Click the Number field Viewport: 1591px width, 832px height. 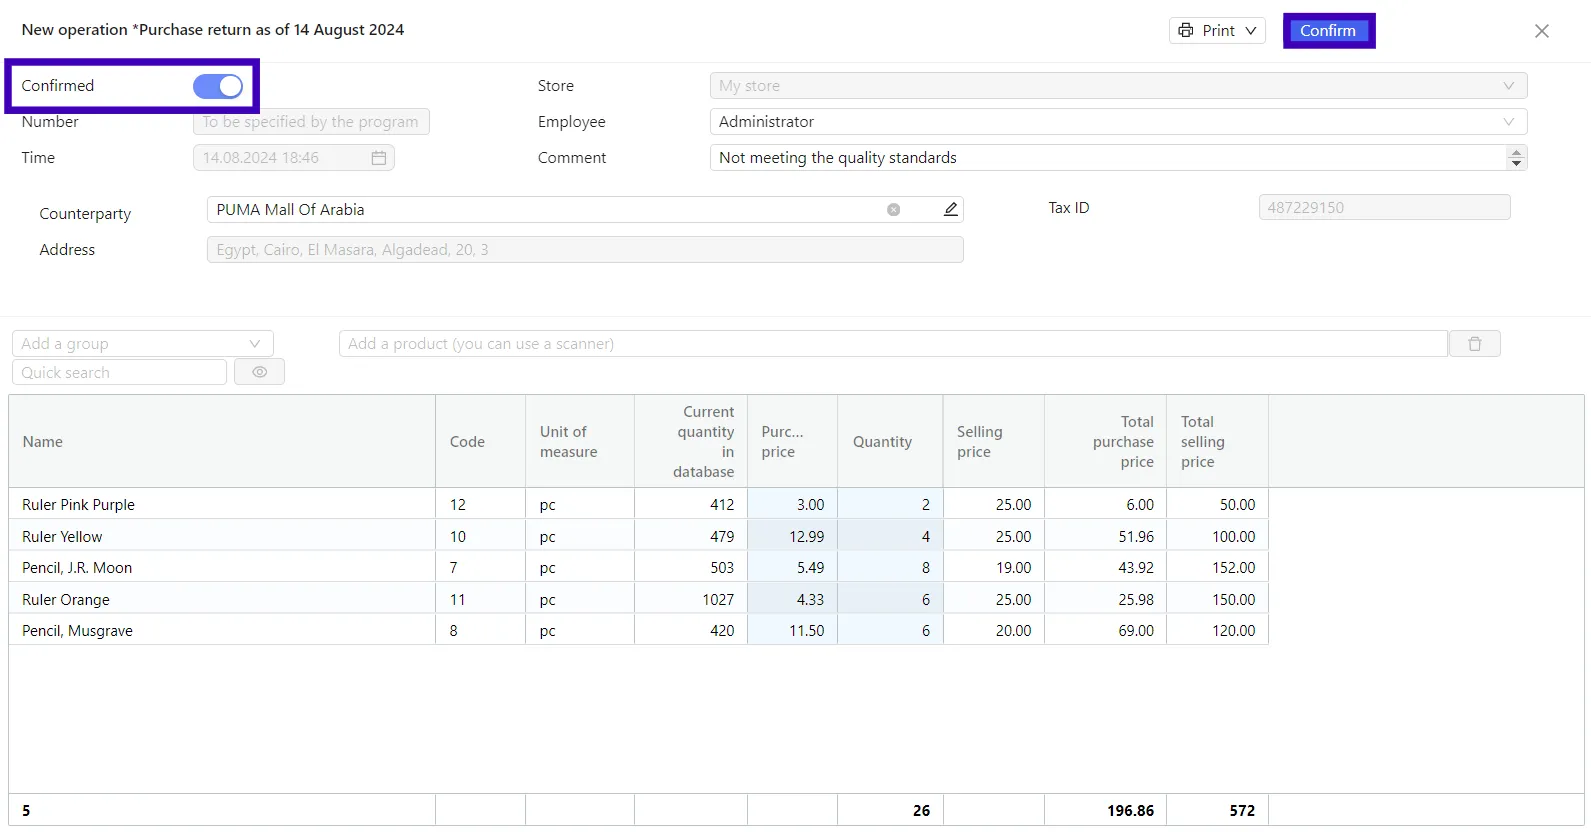(311, 122)
